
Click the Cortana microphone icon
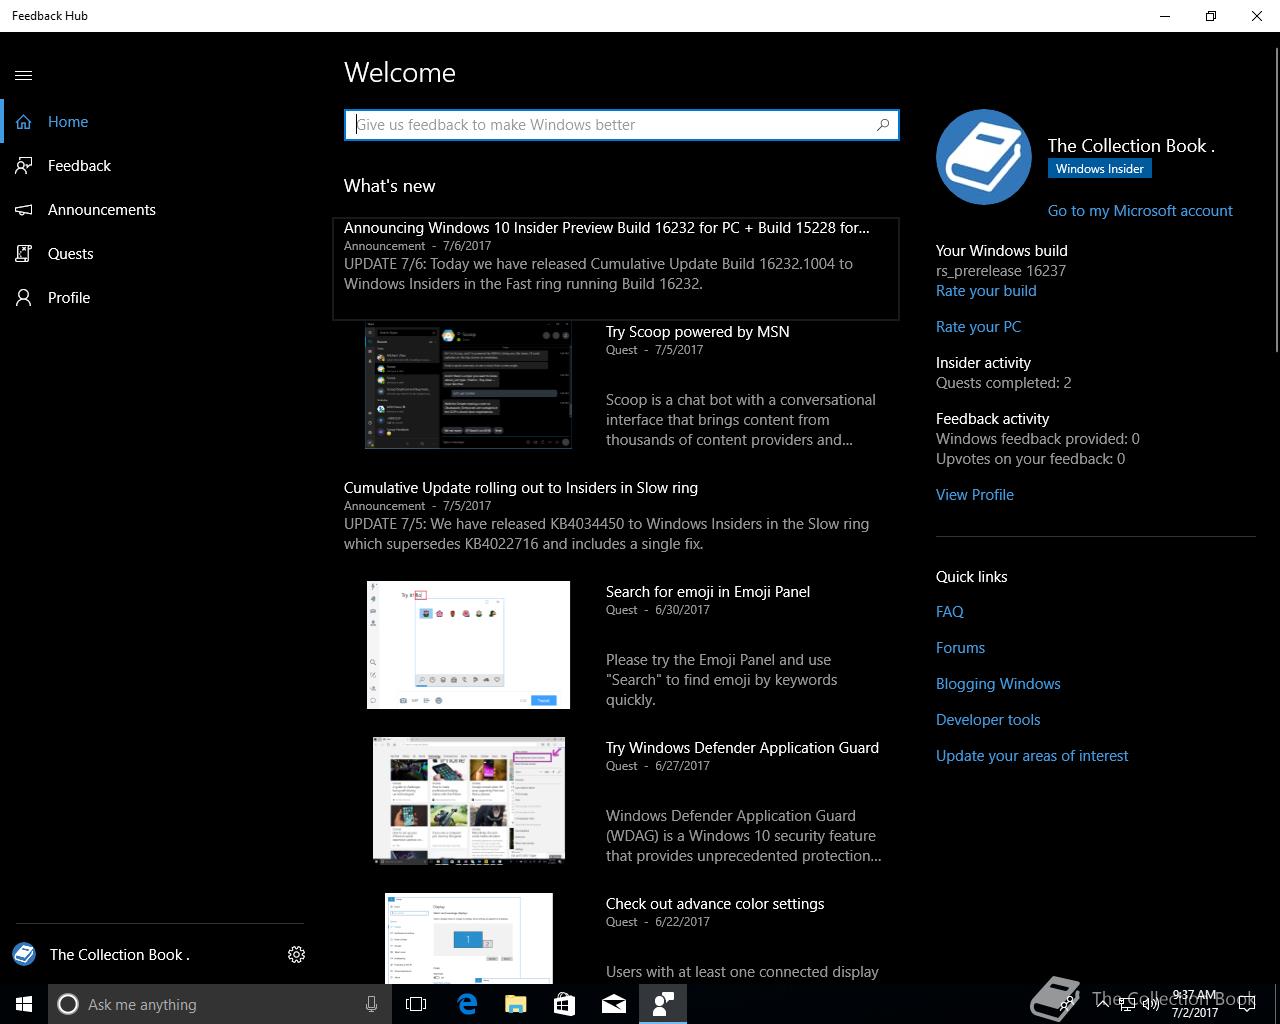coord(371,1004)
